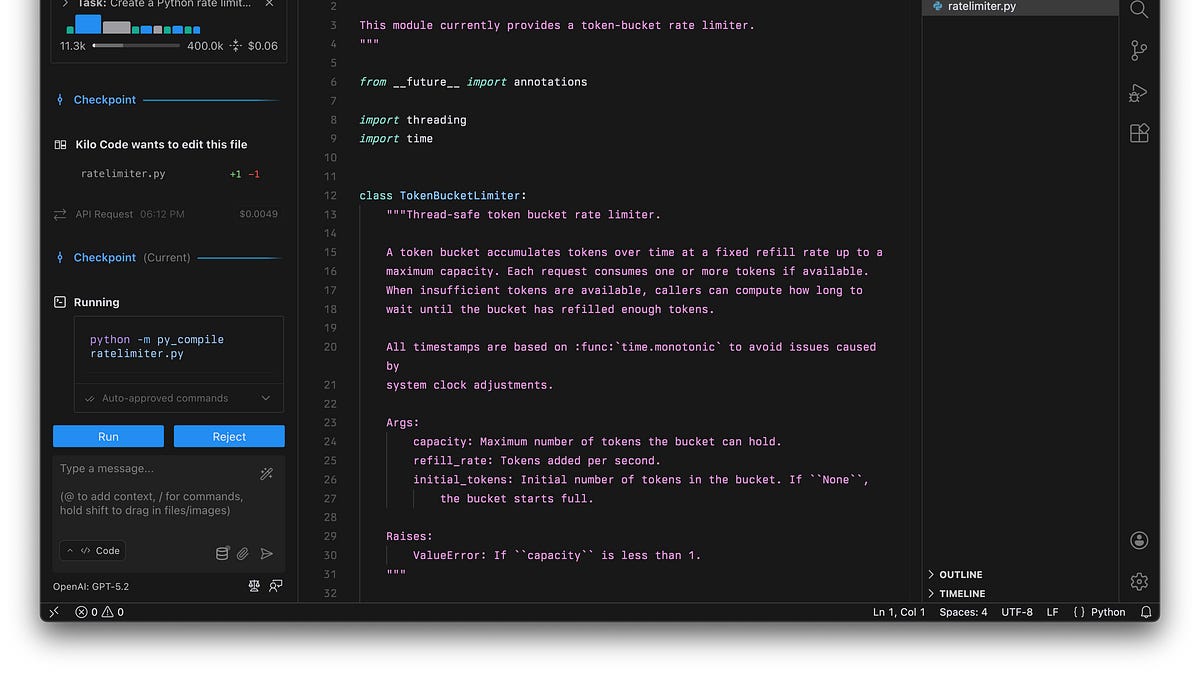The image size is (1200, 675).
Task: Check credit balance with the scales icon
Action: (x=253, y=586)
